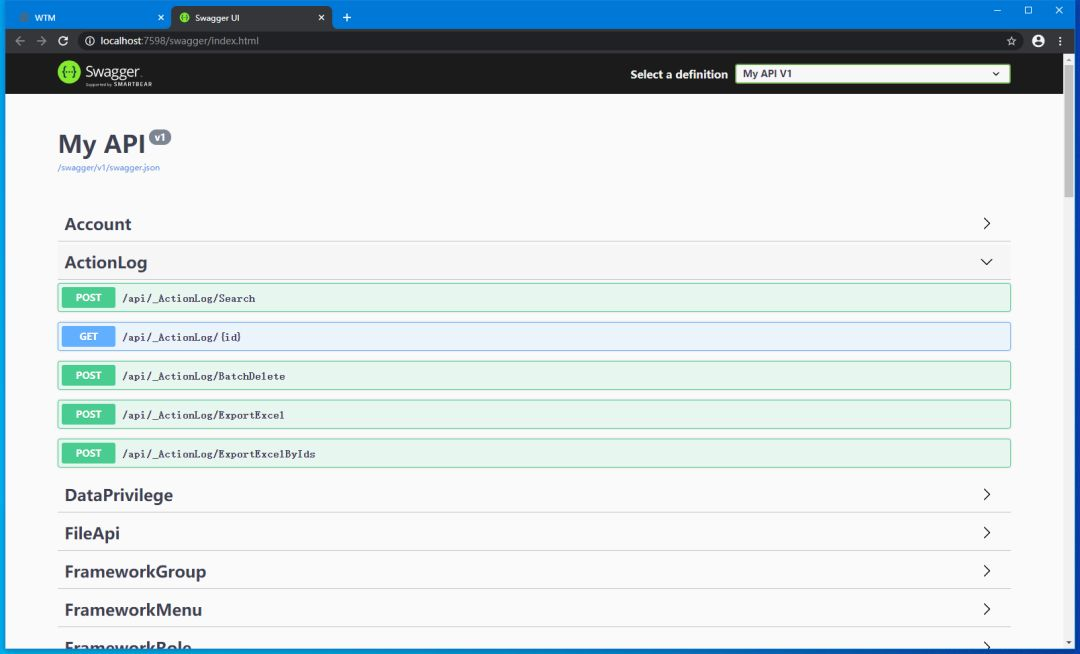The image size is (1080, 654).
Task: Click the POST badge for Search
Action: point(88,297)
